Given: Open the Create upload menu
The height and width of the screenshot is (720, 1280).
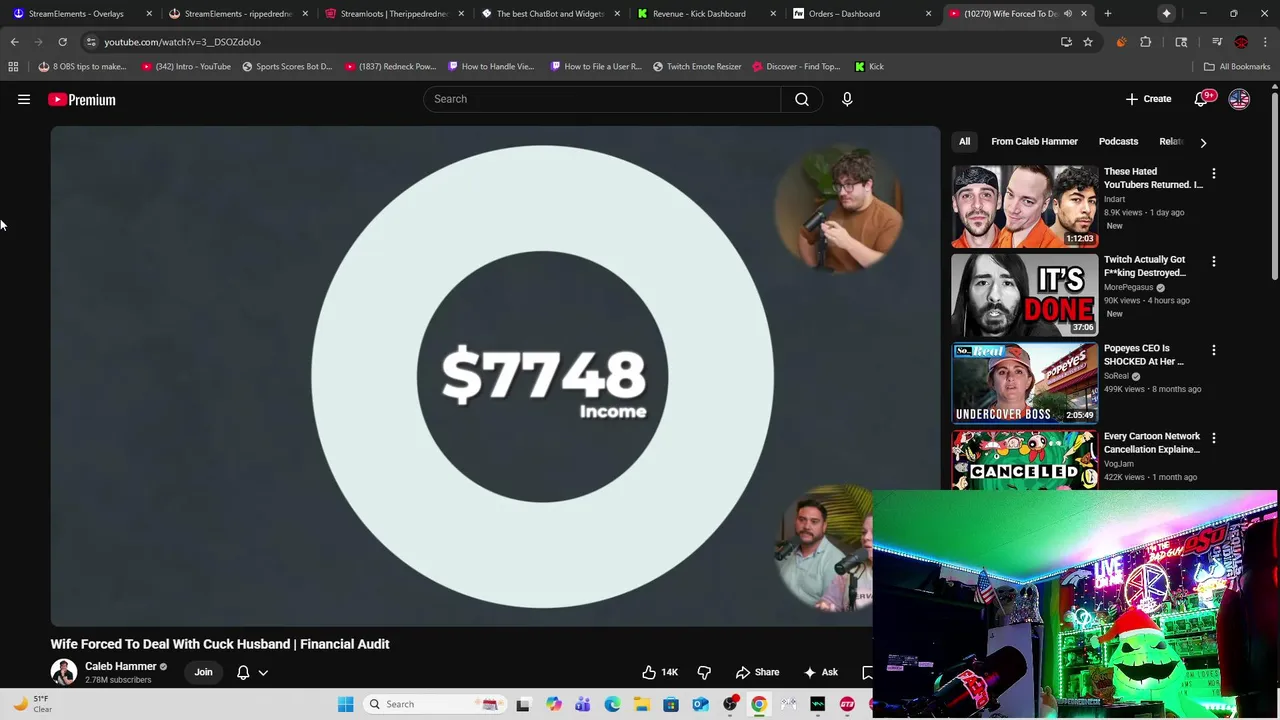Looking at the screenshot, I should tap(1148, 99).
